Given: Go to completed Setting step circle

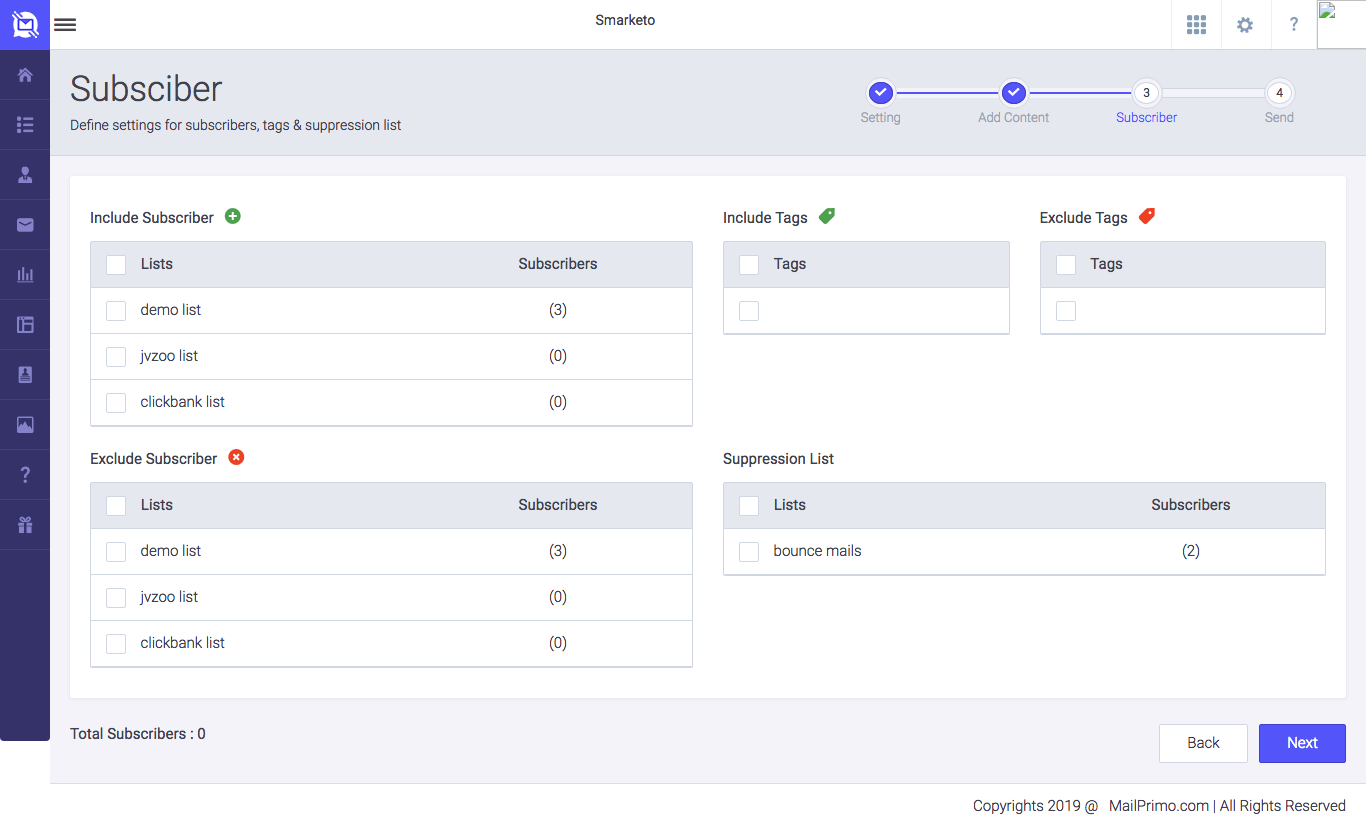Looking at the screenshot, I should (x=880, y=93).
